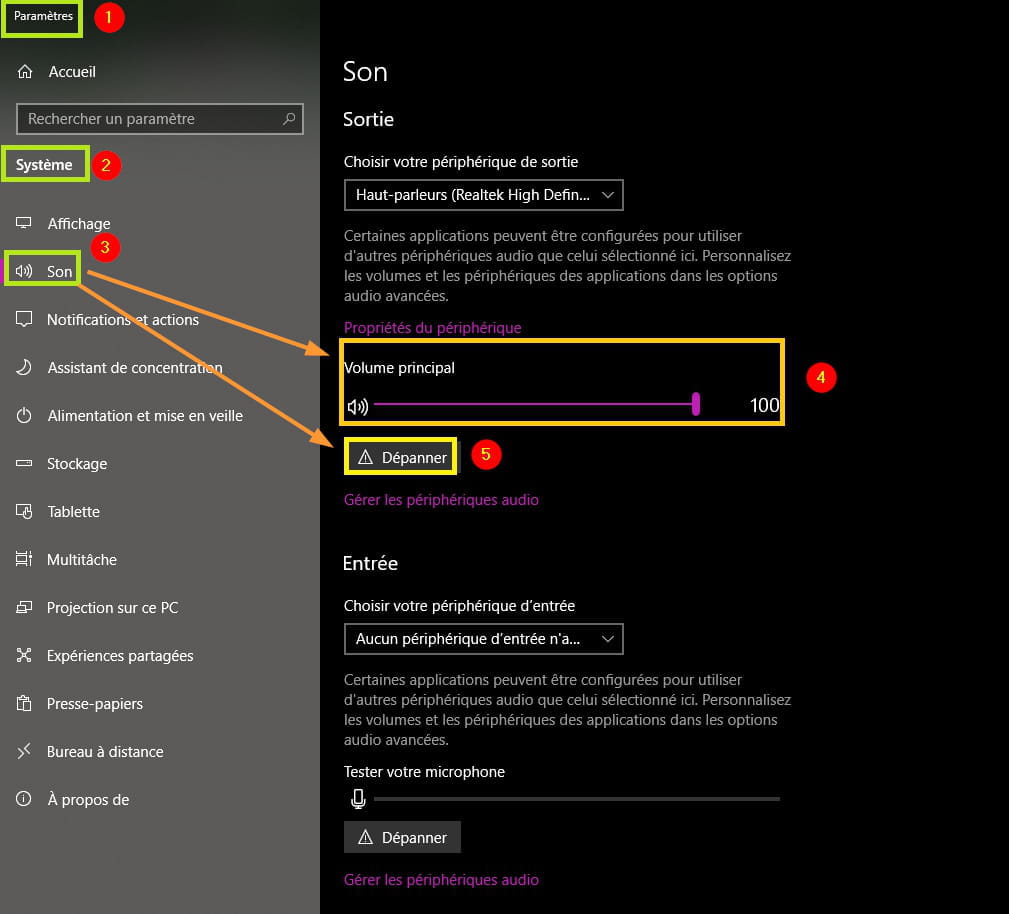Open Gérer les périphériques audio under Entrée
Screen dimensions: 1009x914
click(441, 879)
